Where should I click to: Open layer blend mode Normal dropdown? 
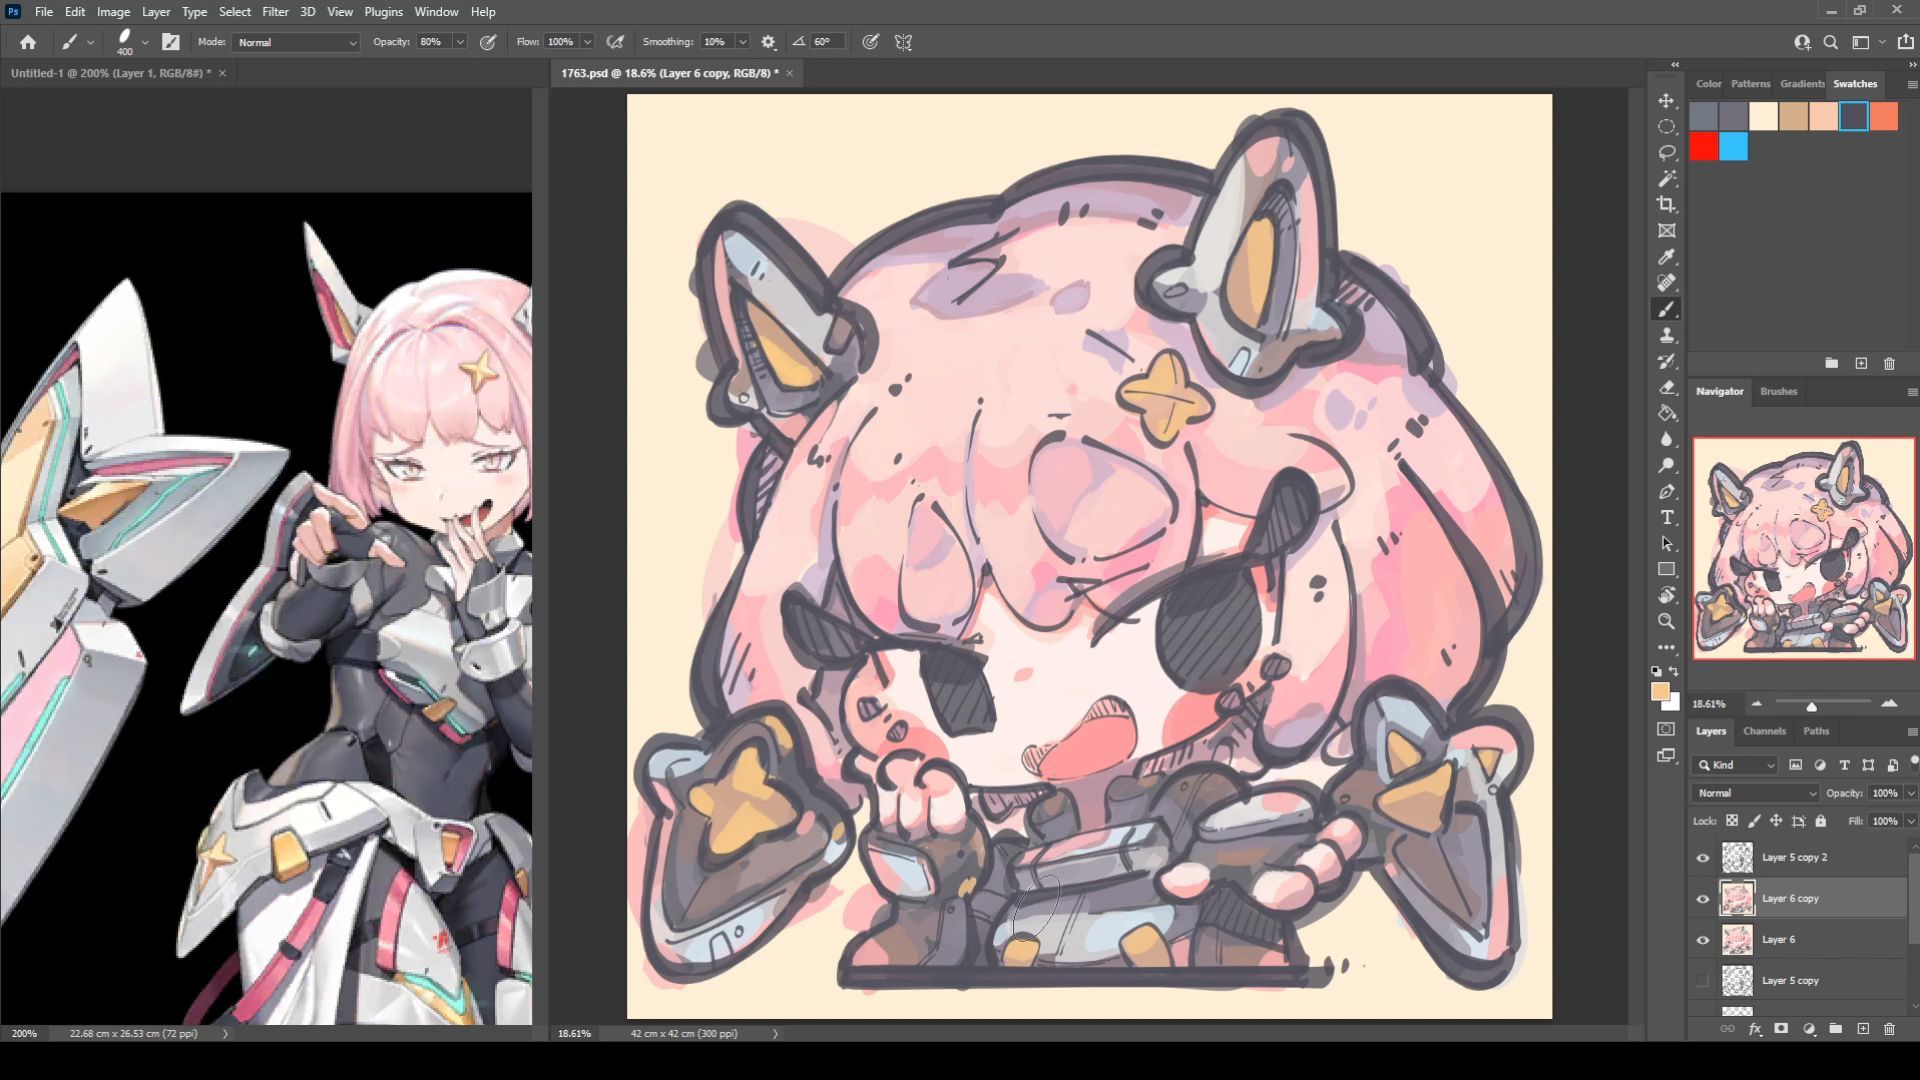1756,793
